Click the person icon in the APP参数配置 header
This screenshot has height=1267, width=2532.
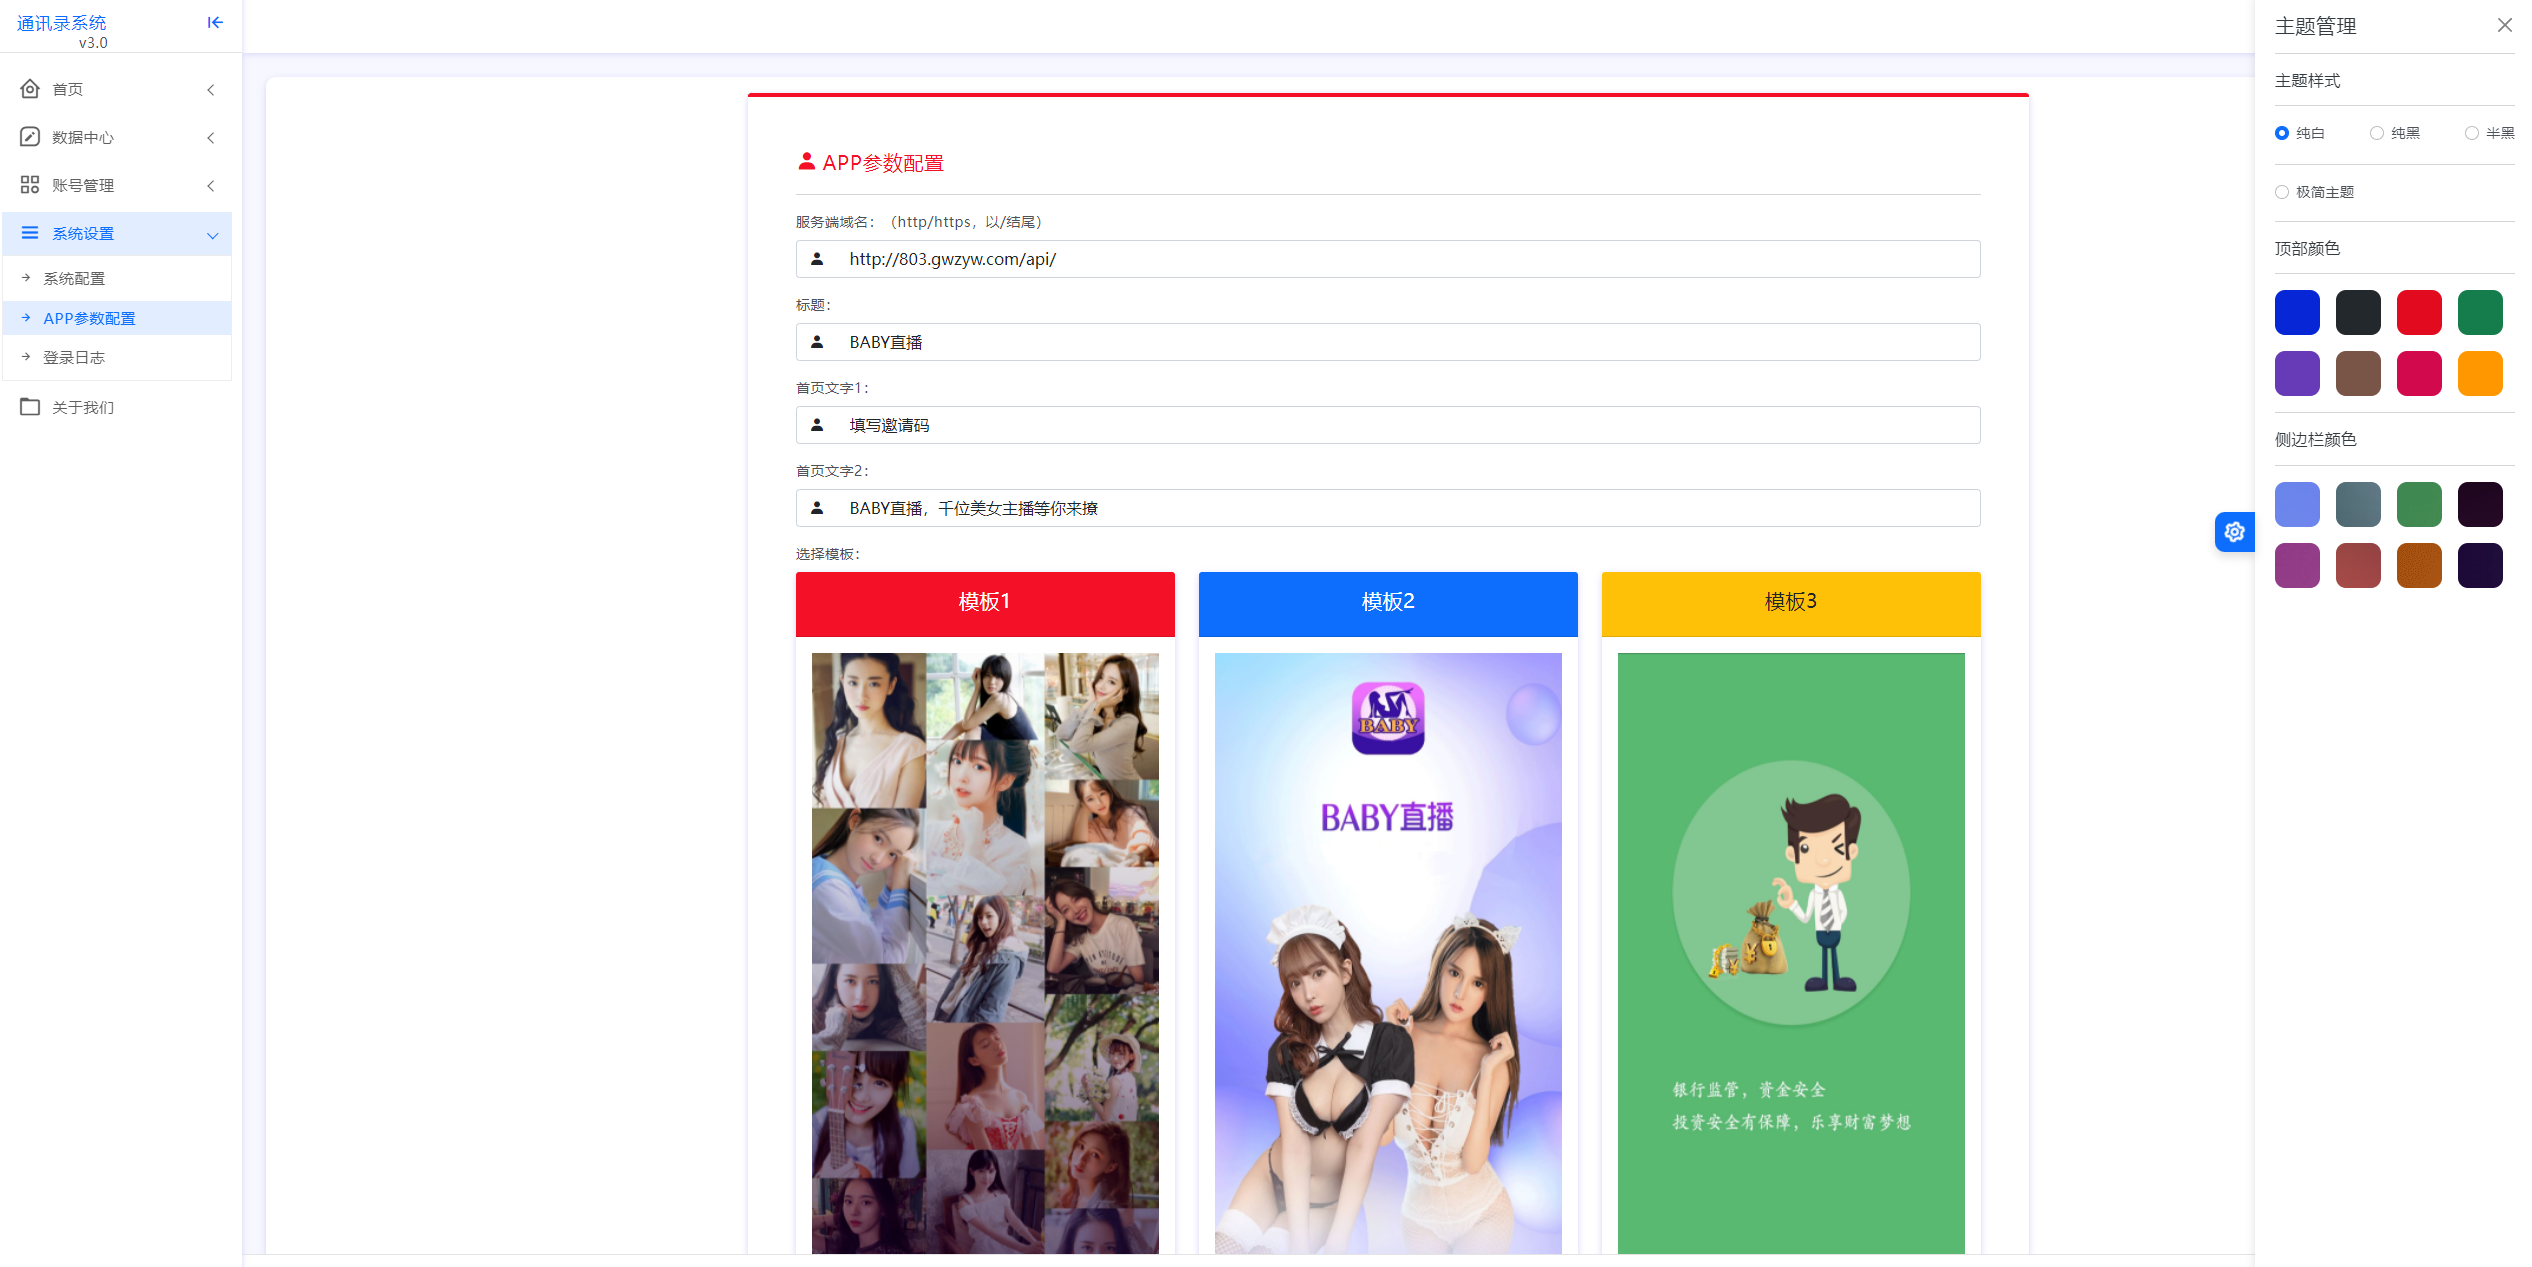coord(806,162)
